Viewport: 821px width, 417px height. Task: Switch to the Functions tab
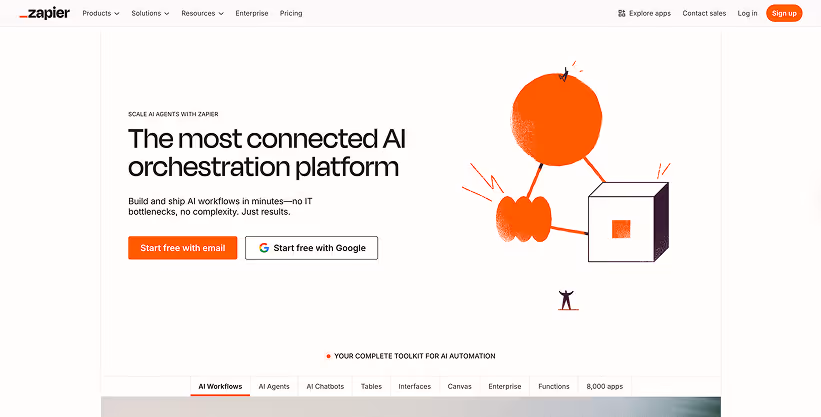tap(554, 387)
